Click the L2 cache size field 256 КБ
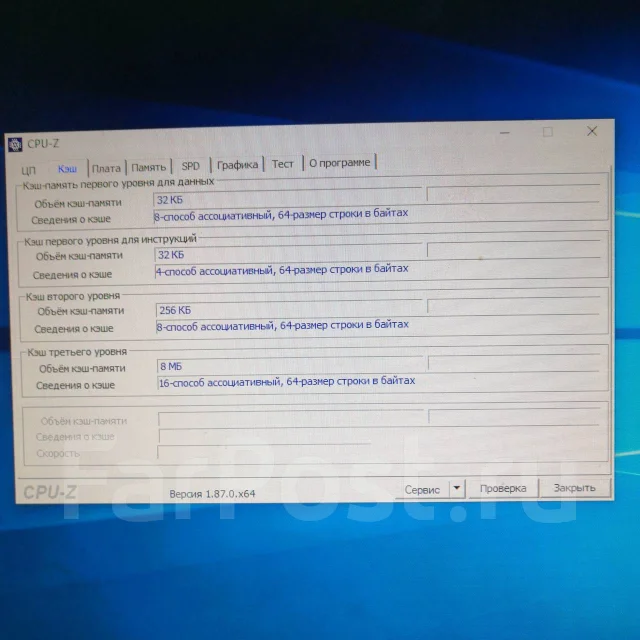The image size is (640, 640). click(x=289, y=309)
